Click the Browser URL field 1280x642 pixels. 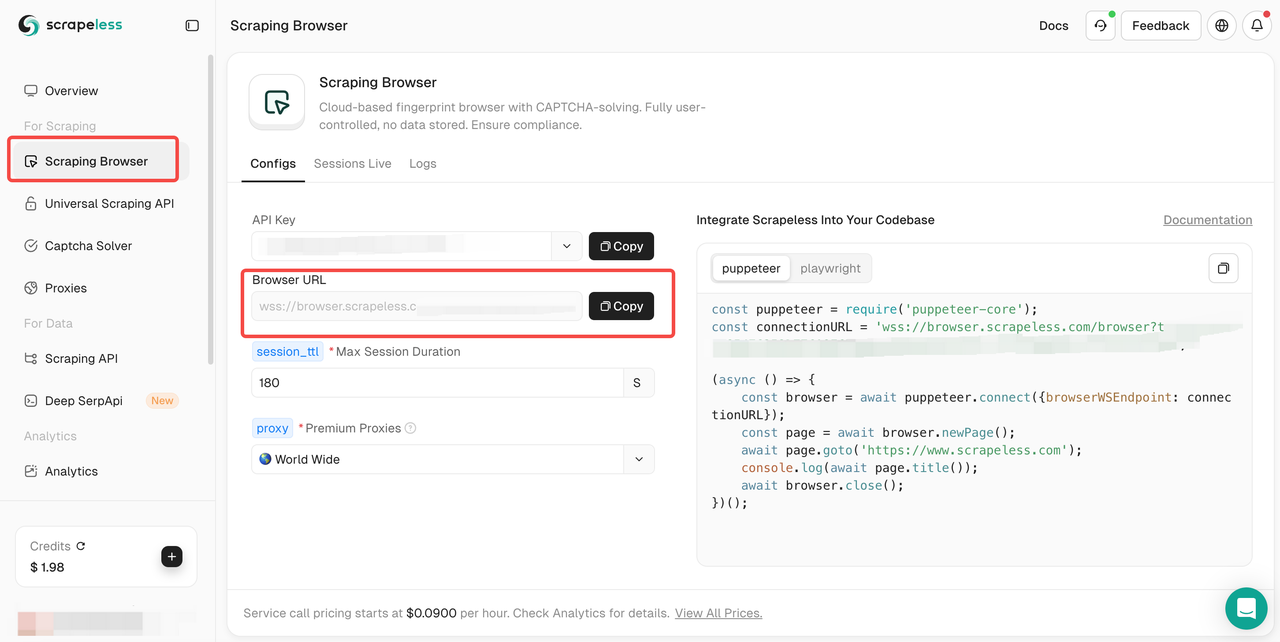(x=417, y=306)
